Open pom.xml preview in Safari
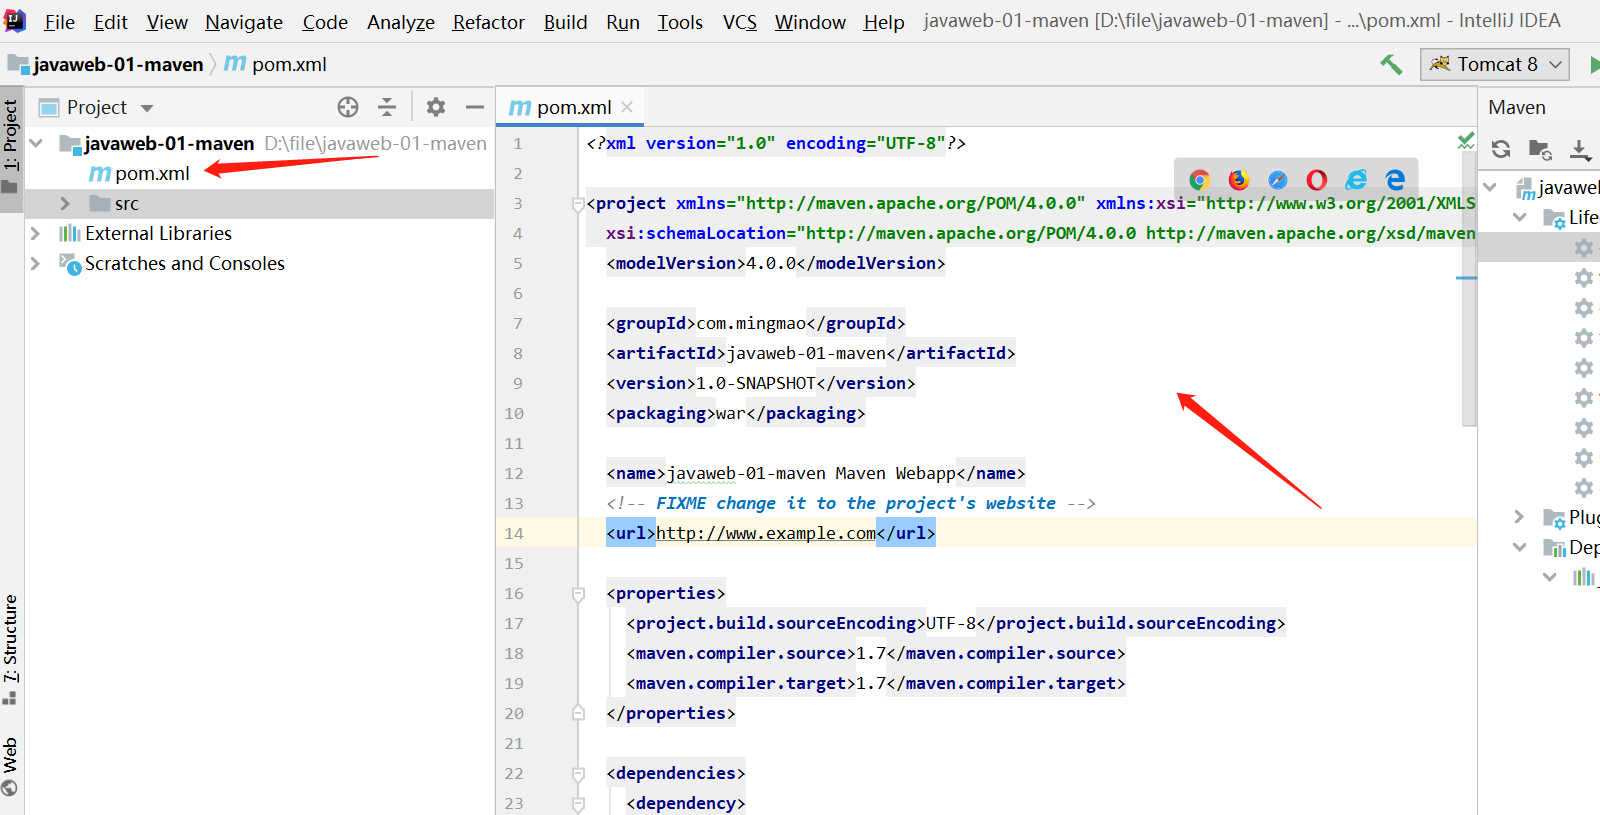The image size is (1600, 815). point(1278,180)
